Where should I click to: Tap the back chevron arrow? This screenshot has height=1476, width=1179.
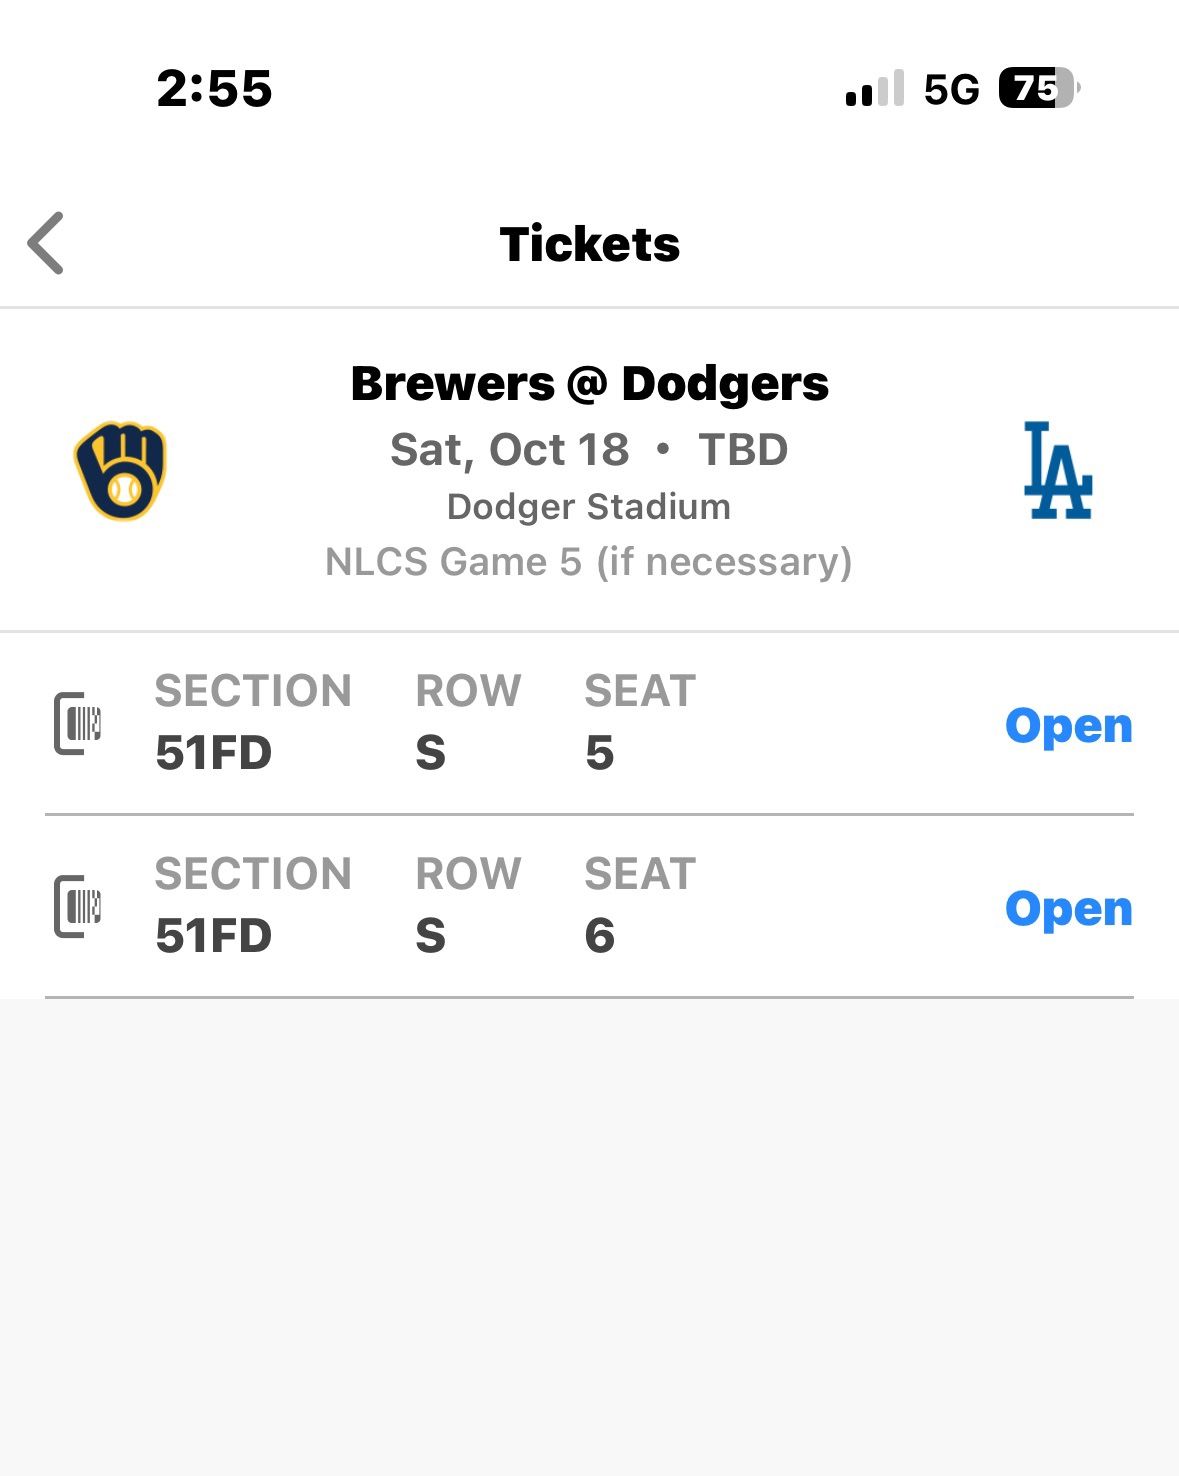[x=46, y=243]
